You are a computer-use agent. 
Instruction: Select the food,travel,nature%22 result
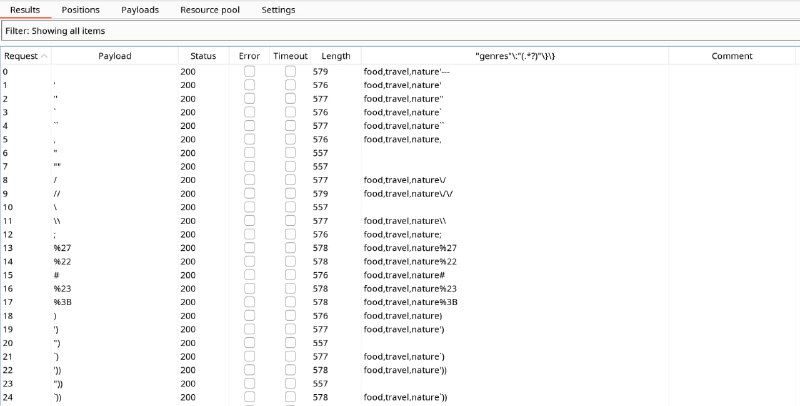click(x=410, y=262)
